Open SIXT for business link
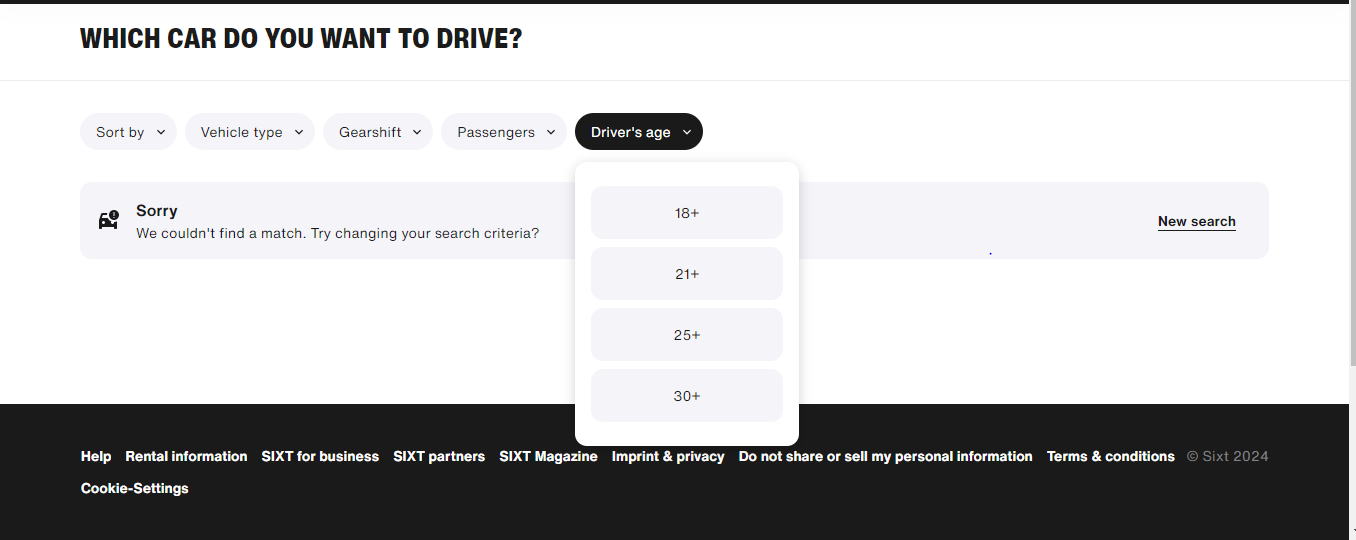 tap(320, 456)
